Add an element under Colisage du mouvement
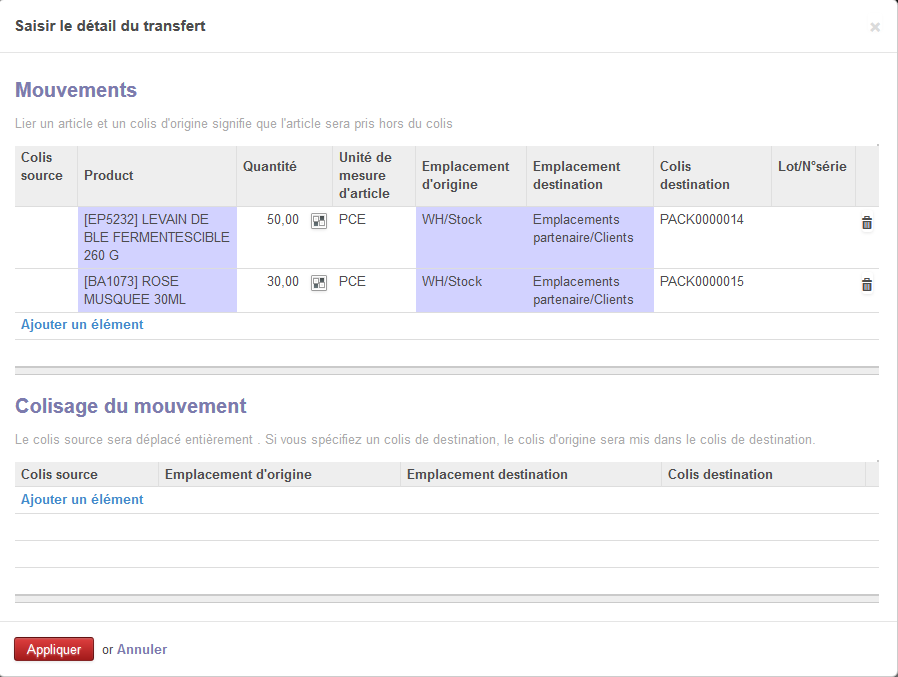 [x=82, y=499]
